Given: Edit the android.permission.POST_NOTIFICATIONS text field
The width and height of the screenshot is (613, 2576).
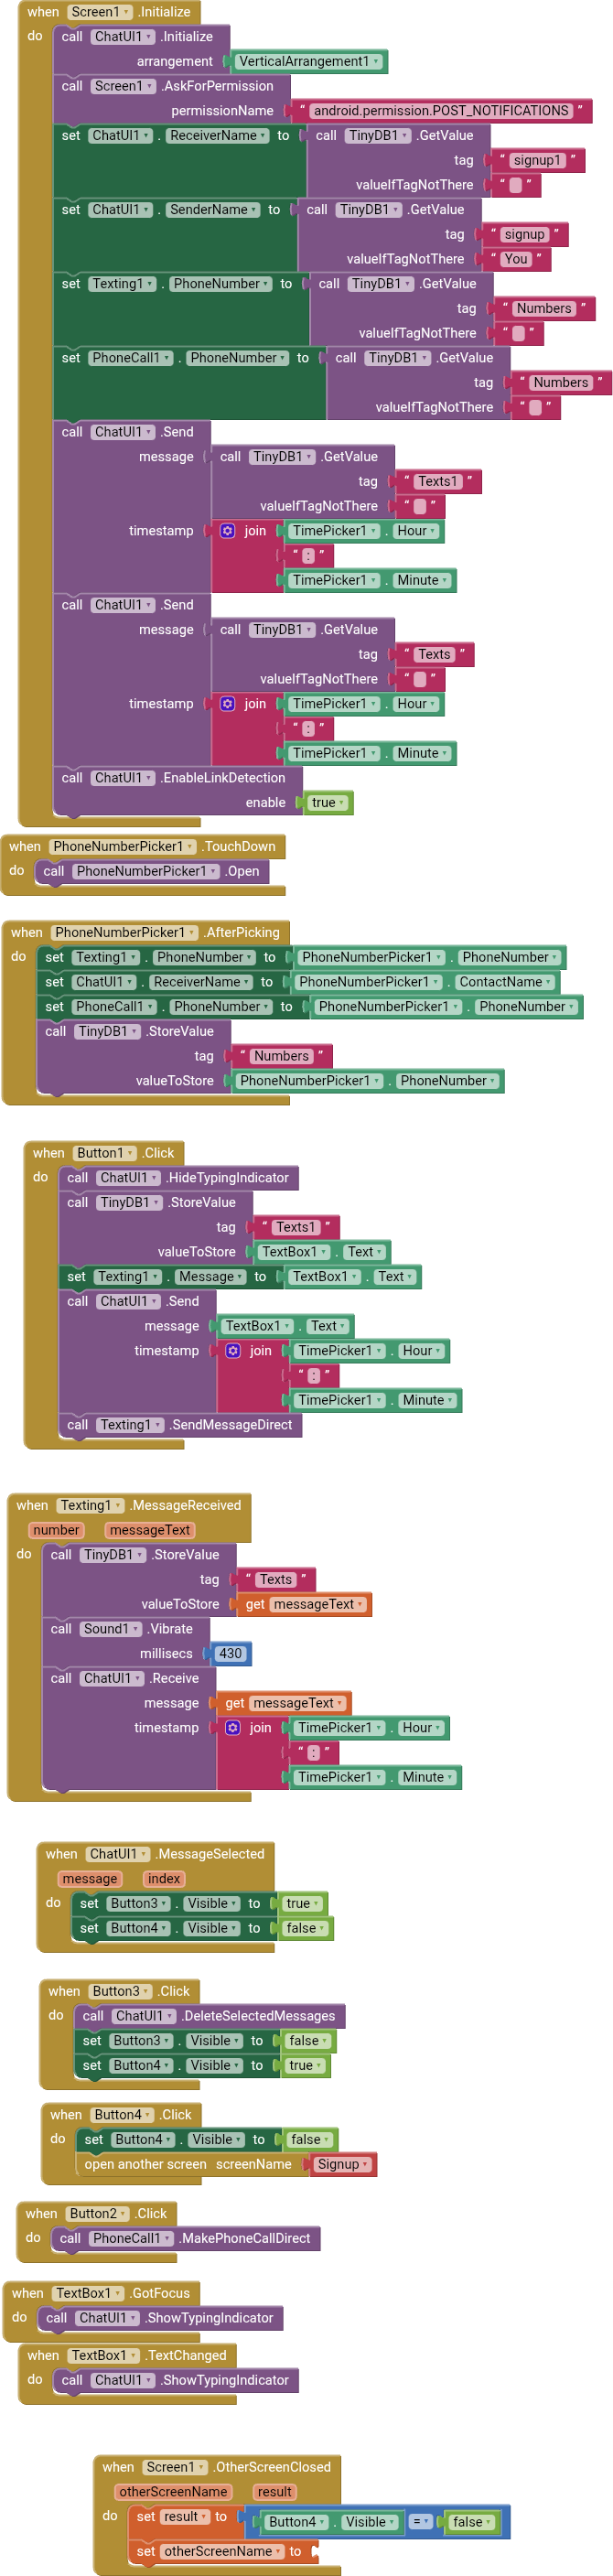Looking at the screenshot, I should tap(441, 111).
